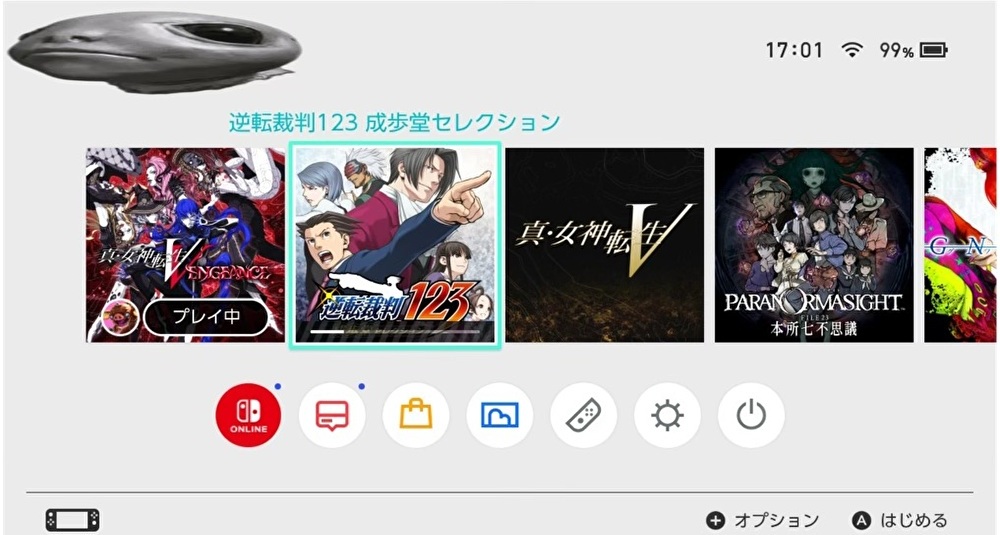Click the プレイ中 badge

click(x=206, y=316)
